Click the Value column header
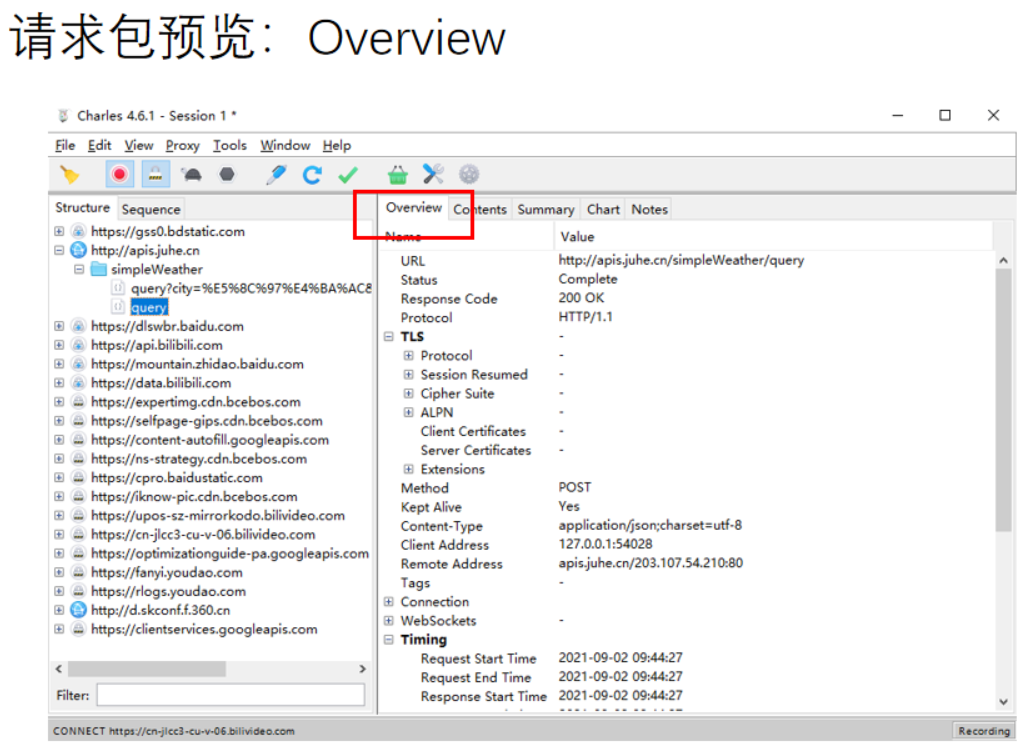 point(577,237)
